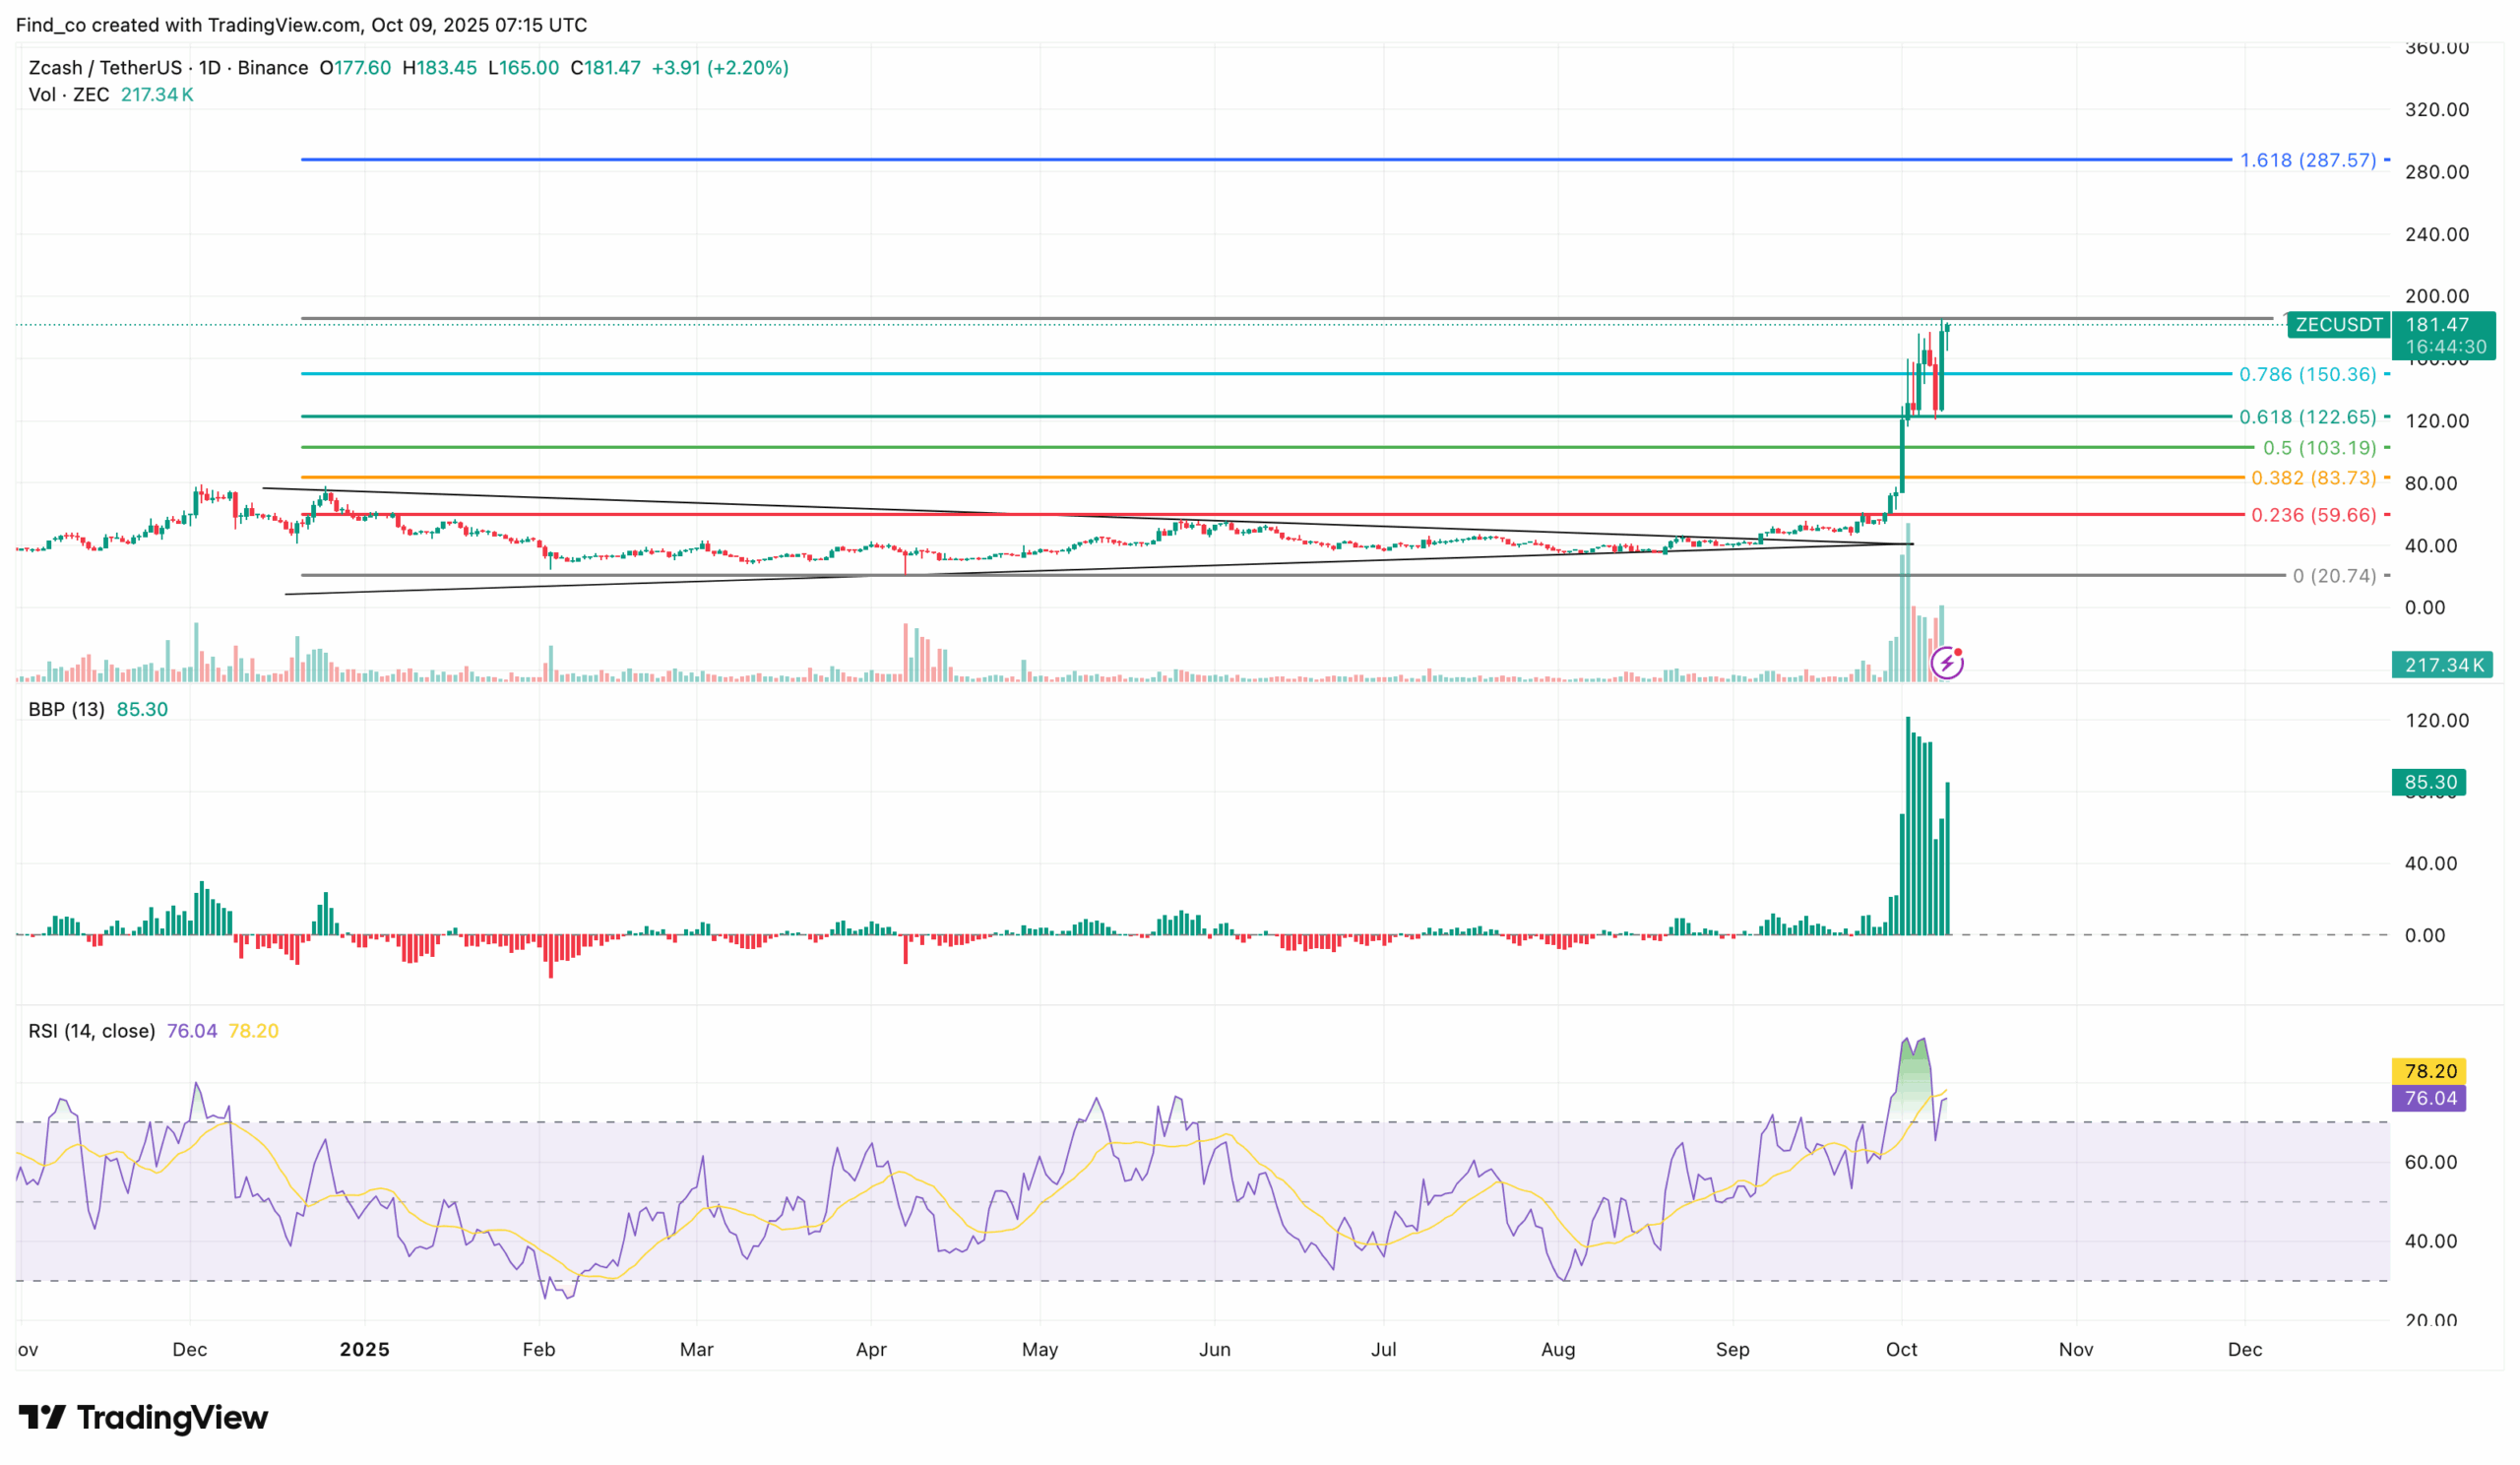Viewport: 2520px width, 1465px height.
Task: Click the H183.45 high value in header
Action: click(x=439, y=68)
